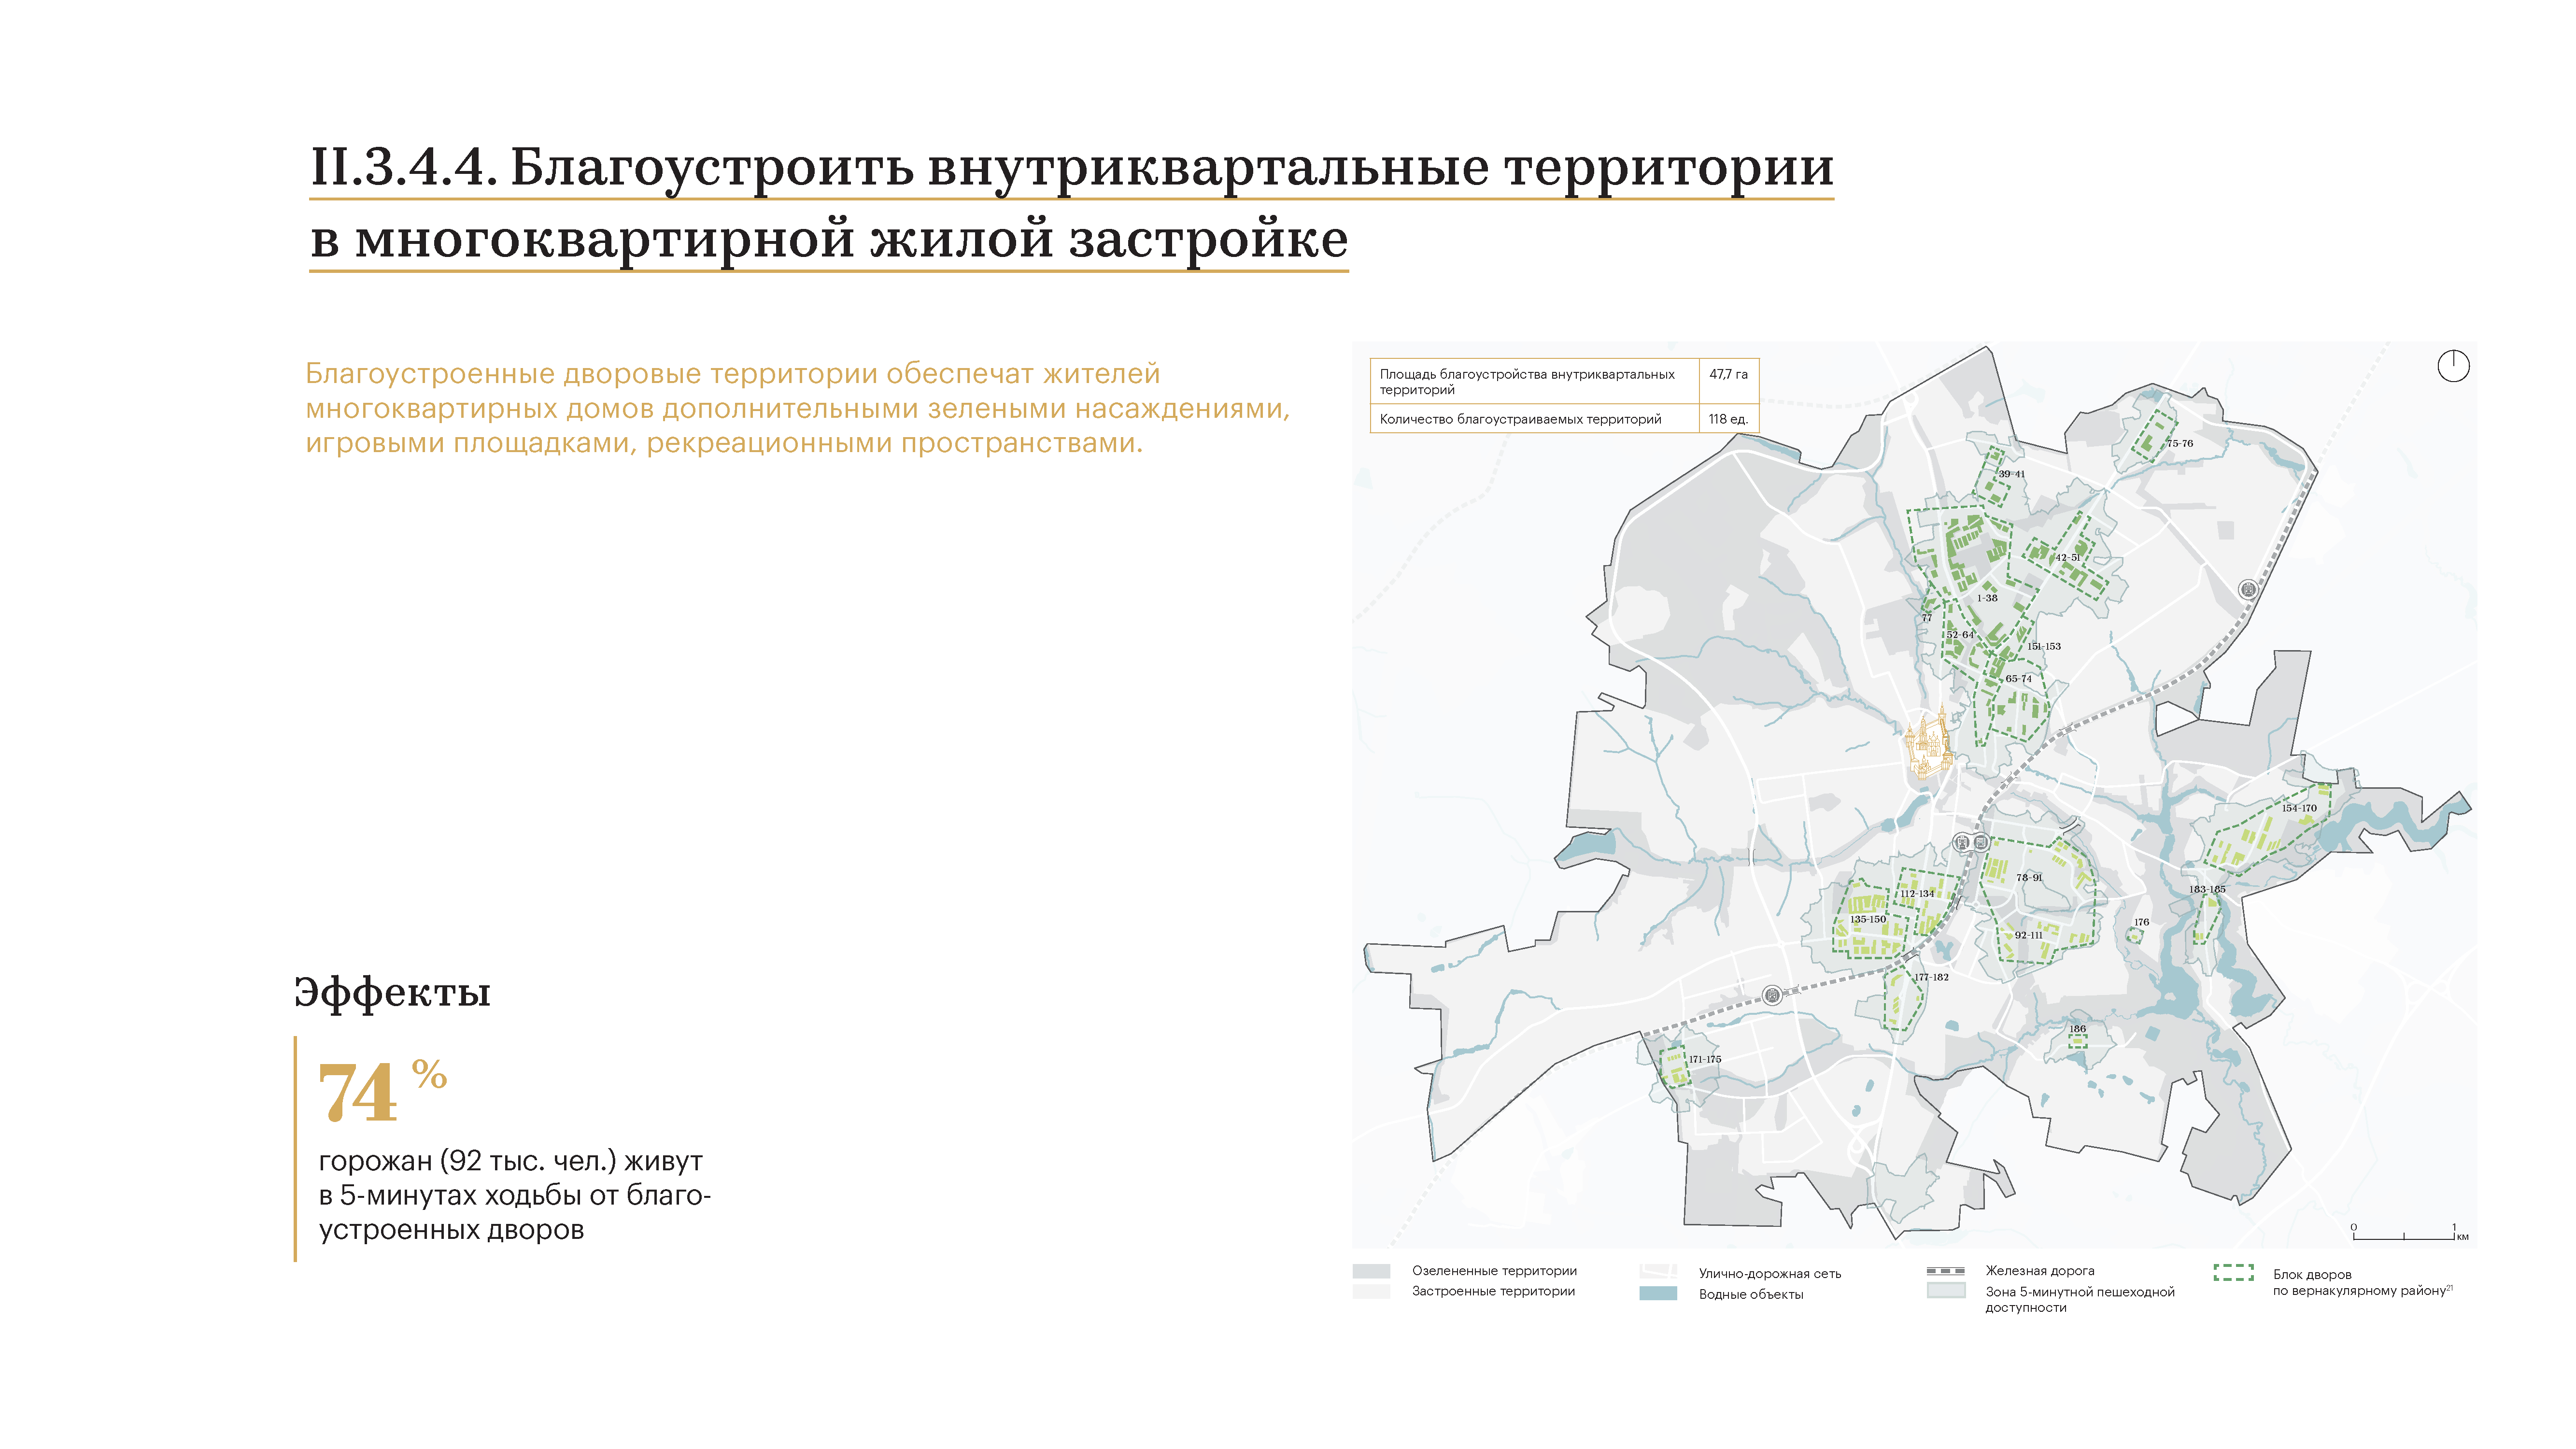
Task: Click the map label '154-170'
Action: 2299,808
